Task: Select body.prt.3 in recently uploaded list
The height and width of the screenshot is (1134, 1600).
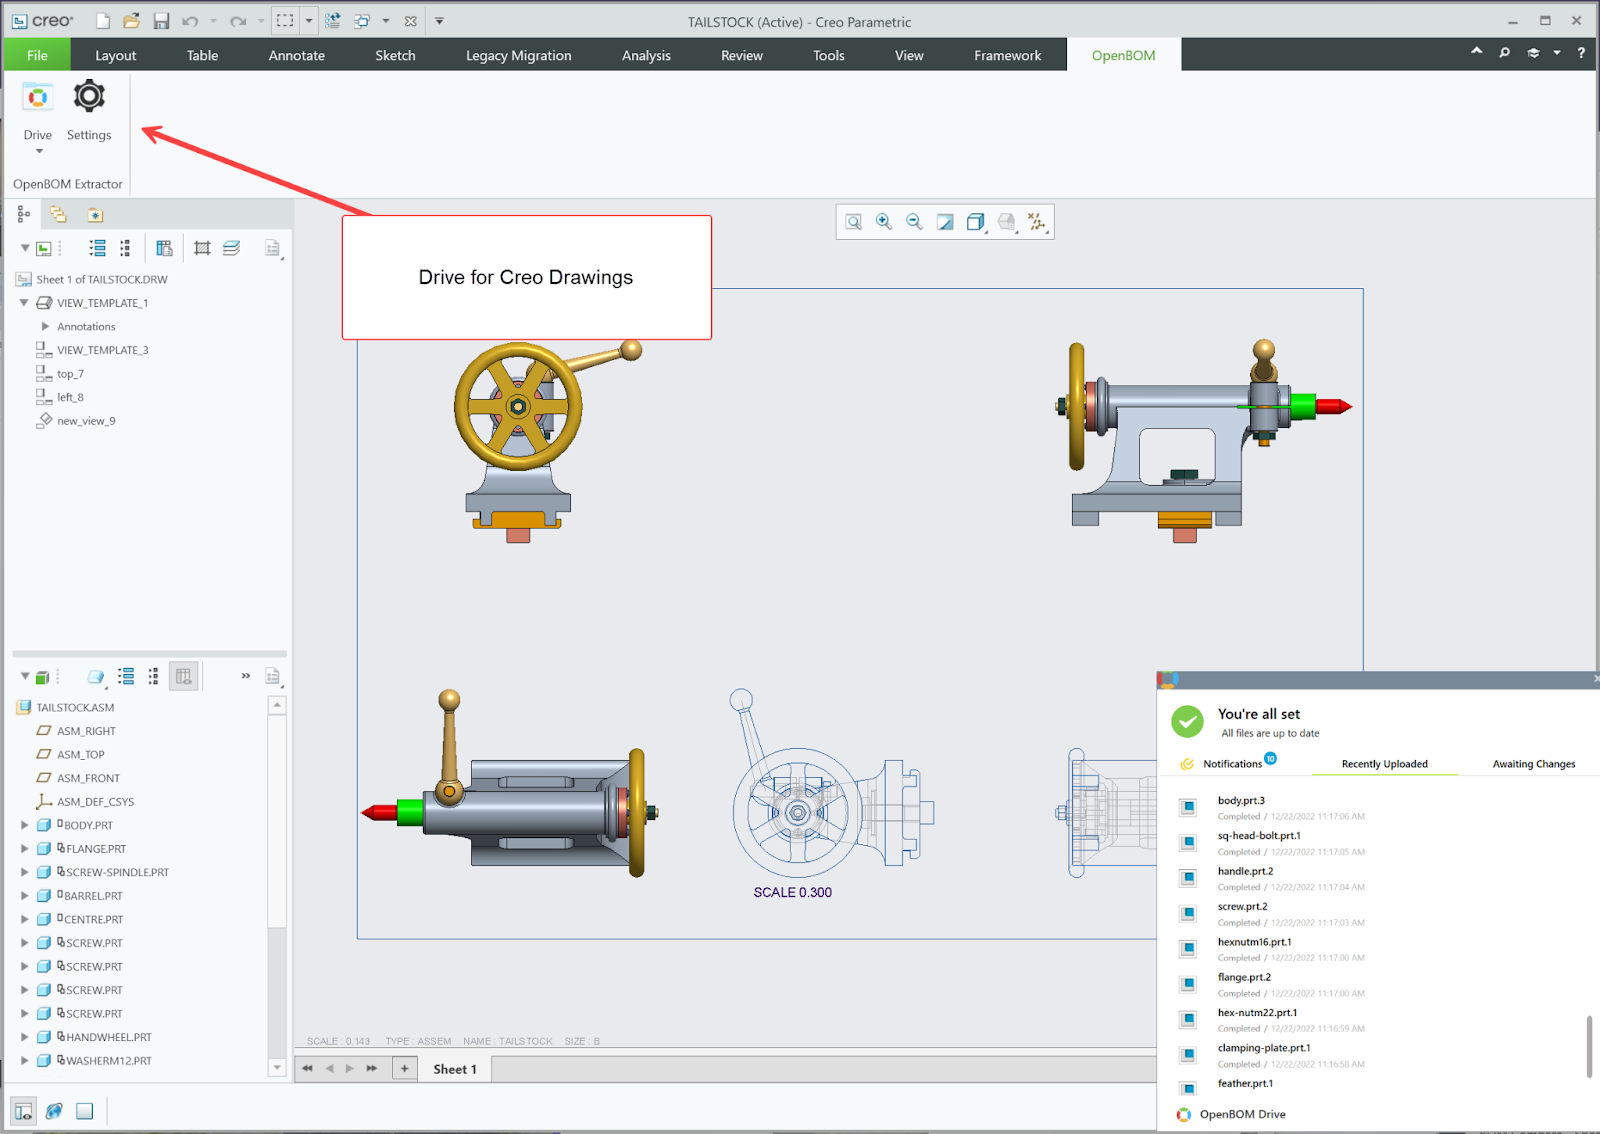Action: coord(1241,800)
